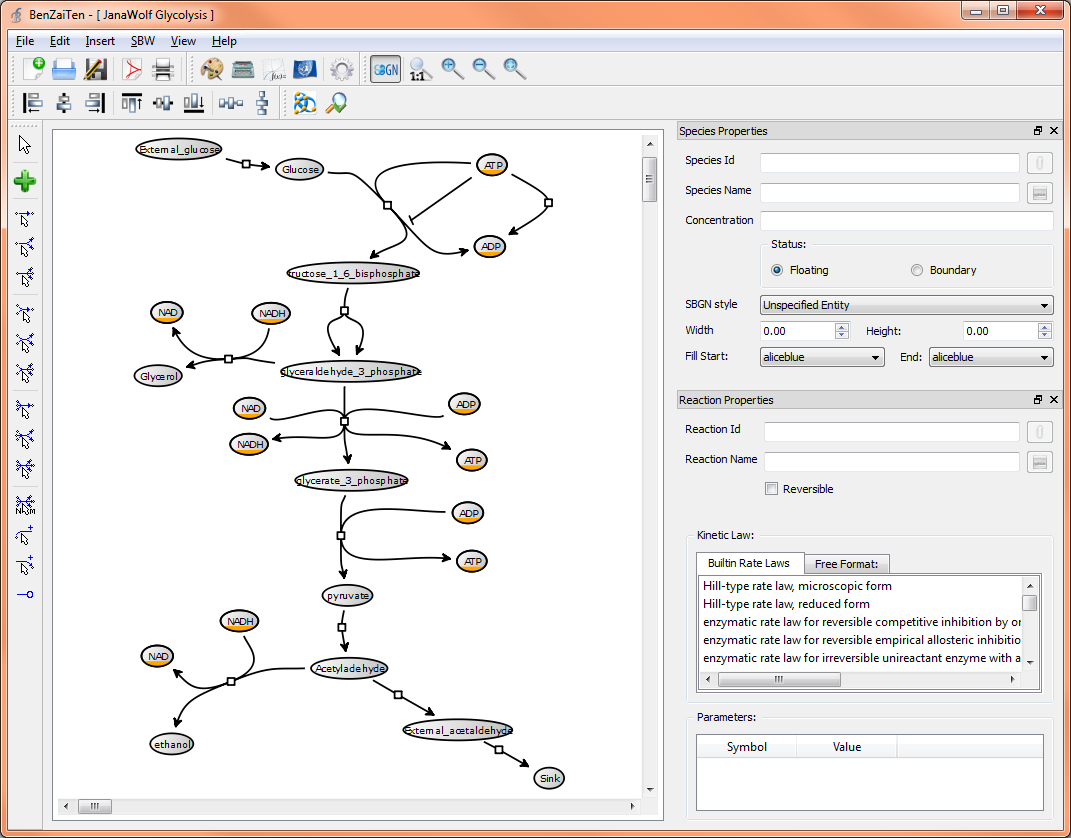Select Hill-type rate law, reduced form
Screen dimensions: 1071x838
pyautogui.click(x=786, y=604)
